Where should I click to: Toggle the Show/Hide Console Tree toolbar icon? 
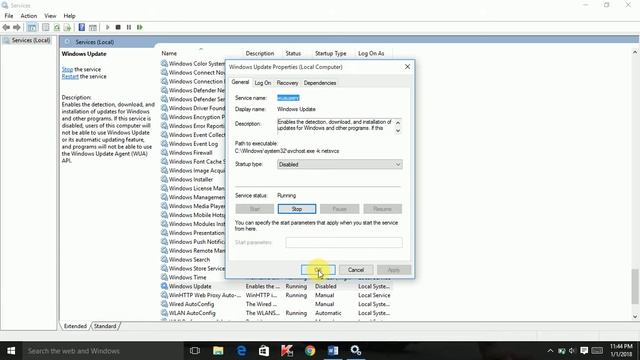coord(32,27)
